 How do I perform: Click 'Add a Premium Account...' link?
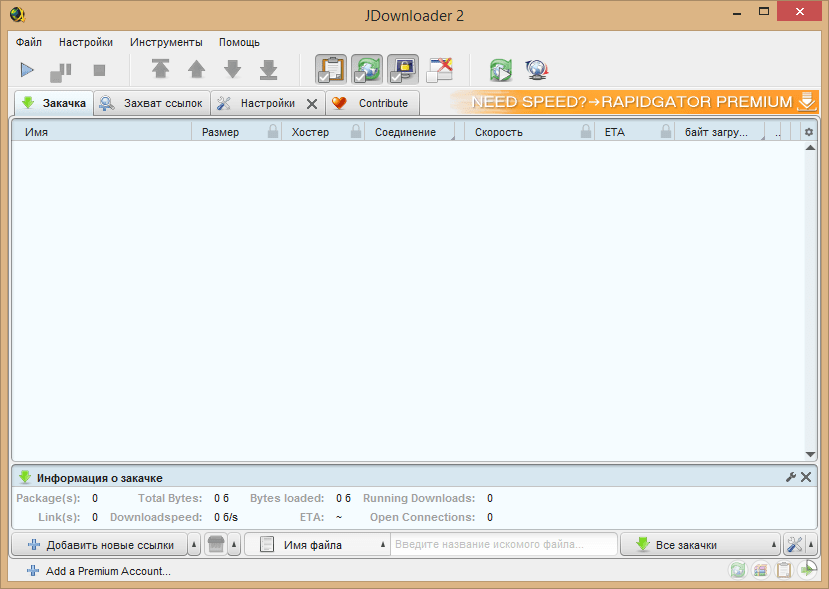tap(107, 571)
